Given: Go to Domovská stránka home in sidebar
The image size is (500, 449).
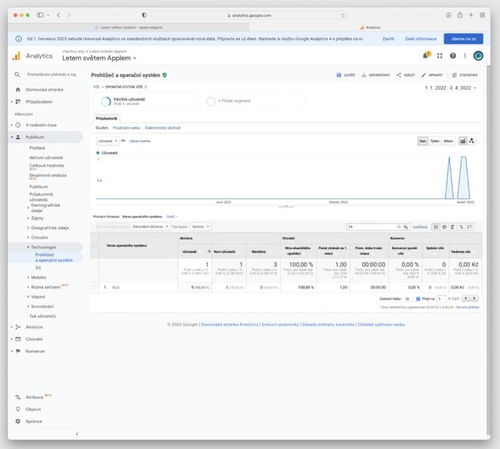Looking at the screenshot, I should (44, 90).
